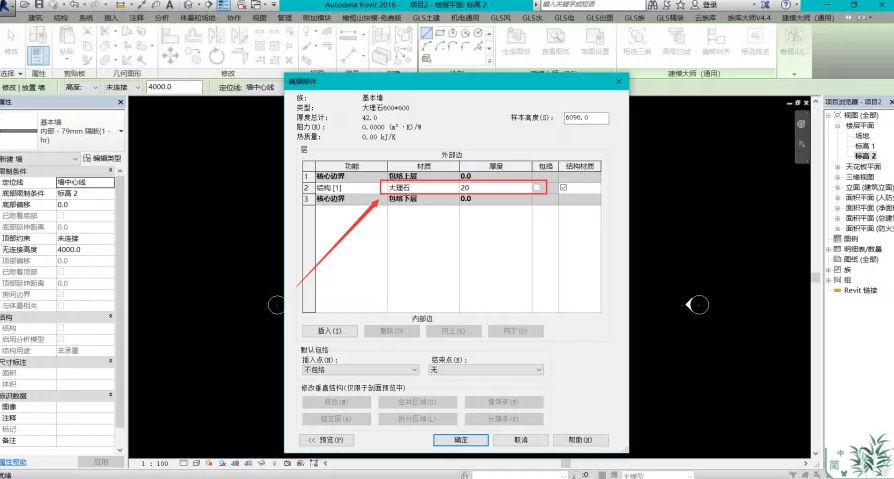Click the Open file icon in quick access toolbar
894x479 pixels.
[x=25, y=5]
